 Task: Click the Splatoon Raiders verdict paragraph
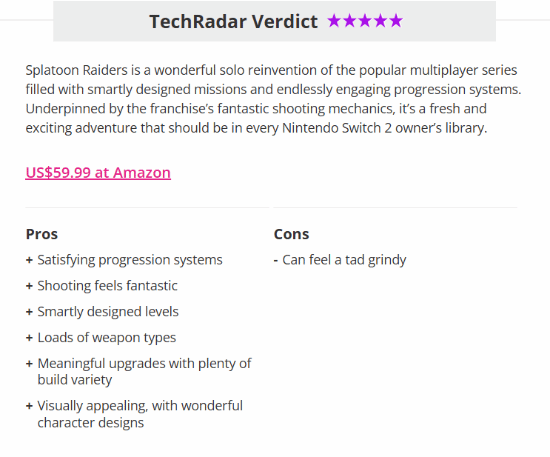[x=274, y=99]
